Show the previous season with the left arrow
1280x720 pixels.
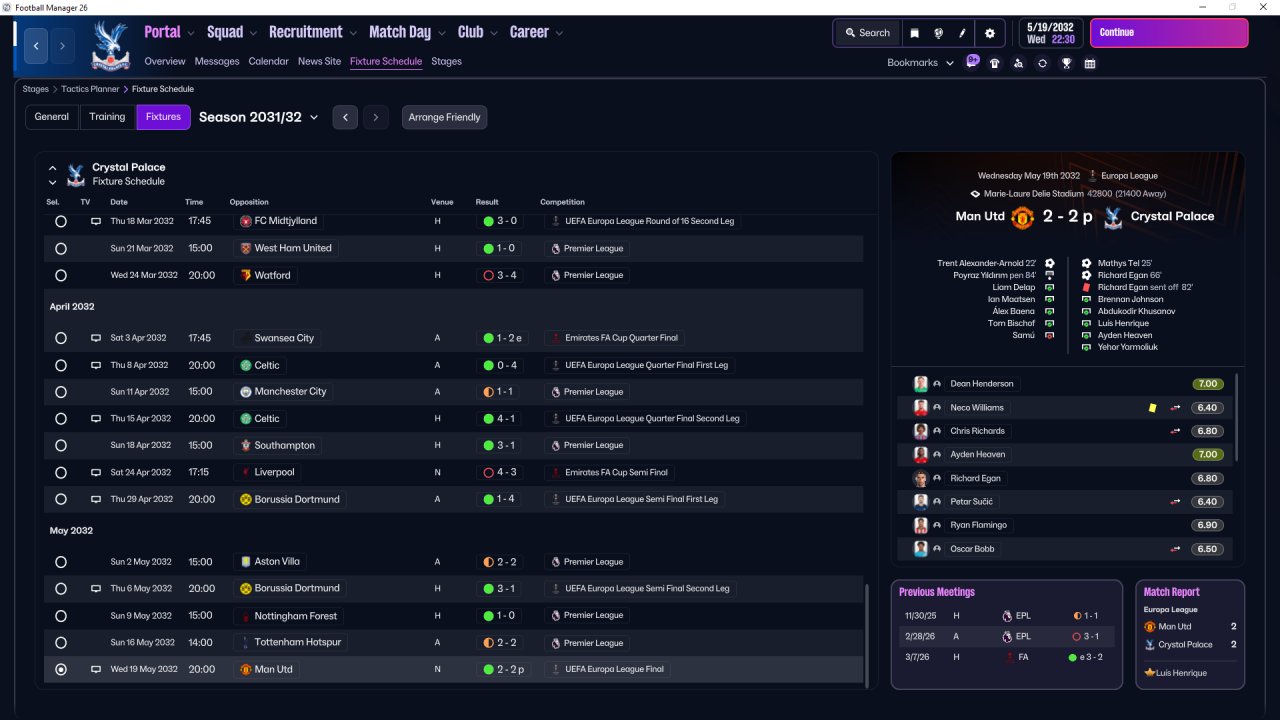[x=345, y=117]
